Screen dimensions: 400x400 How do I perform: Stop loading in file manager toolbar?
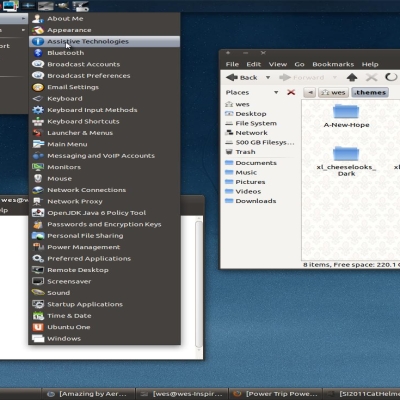point(371,78)
